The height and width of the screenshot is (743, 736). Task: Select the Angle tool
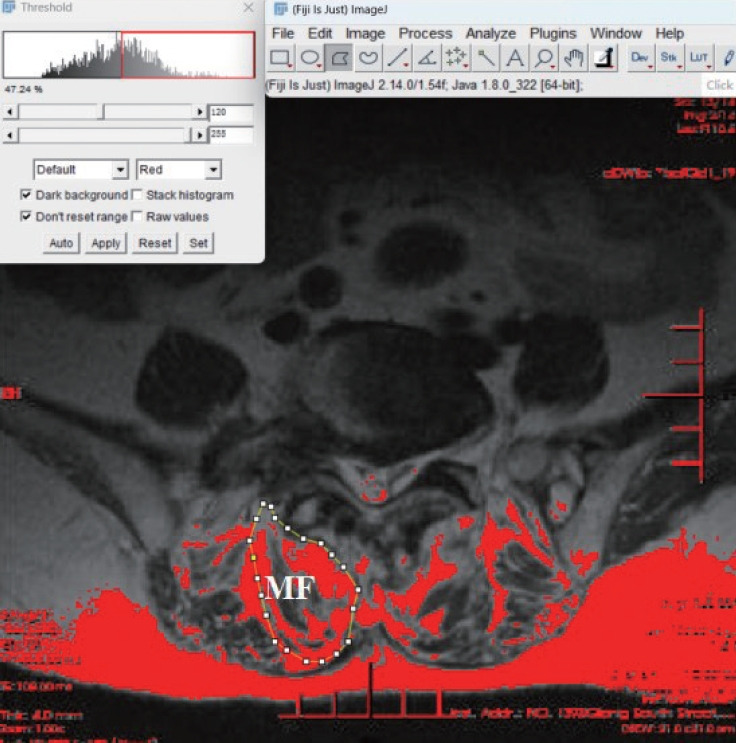427,58
